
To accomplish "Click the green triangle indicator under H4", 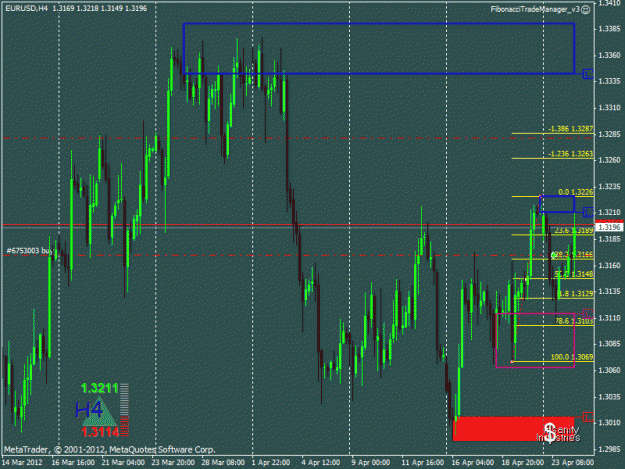I will click(x=100, y=412).
